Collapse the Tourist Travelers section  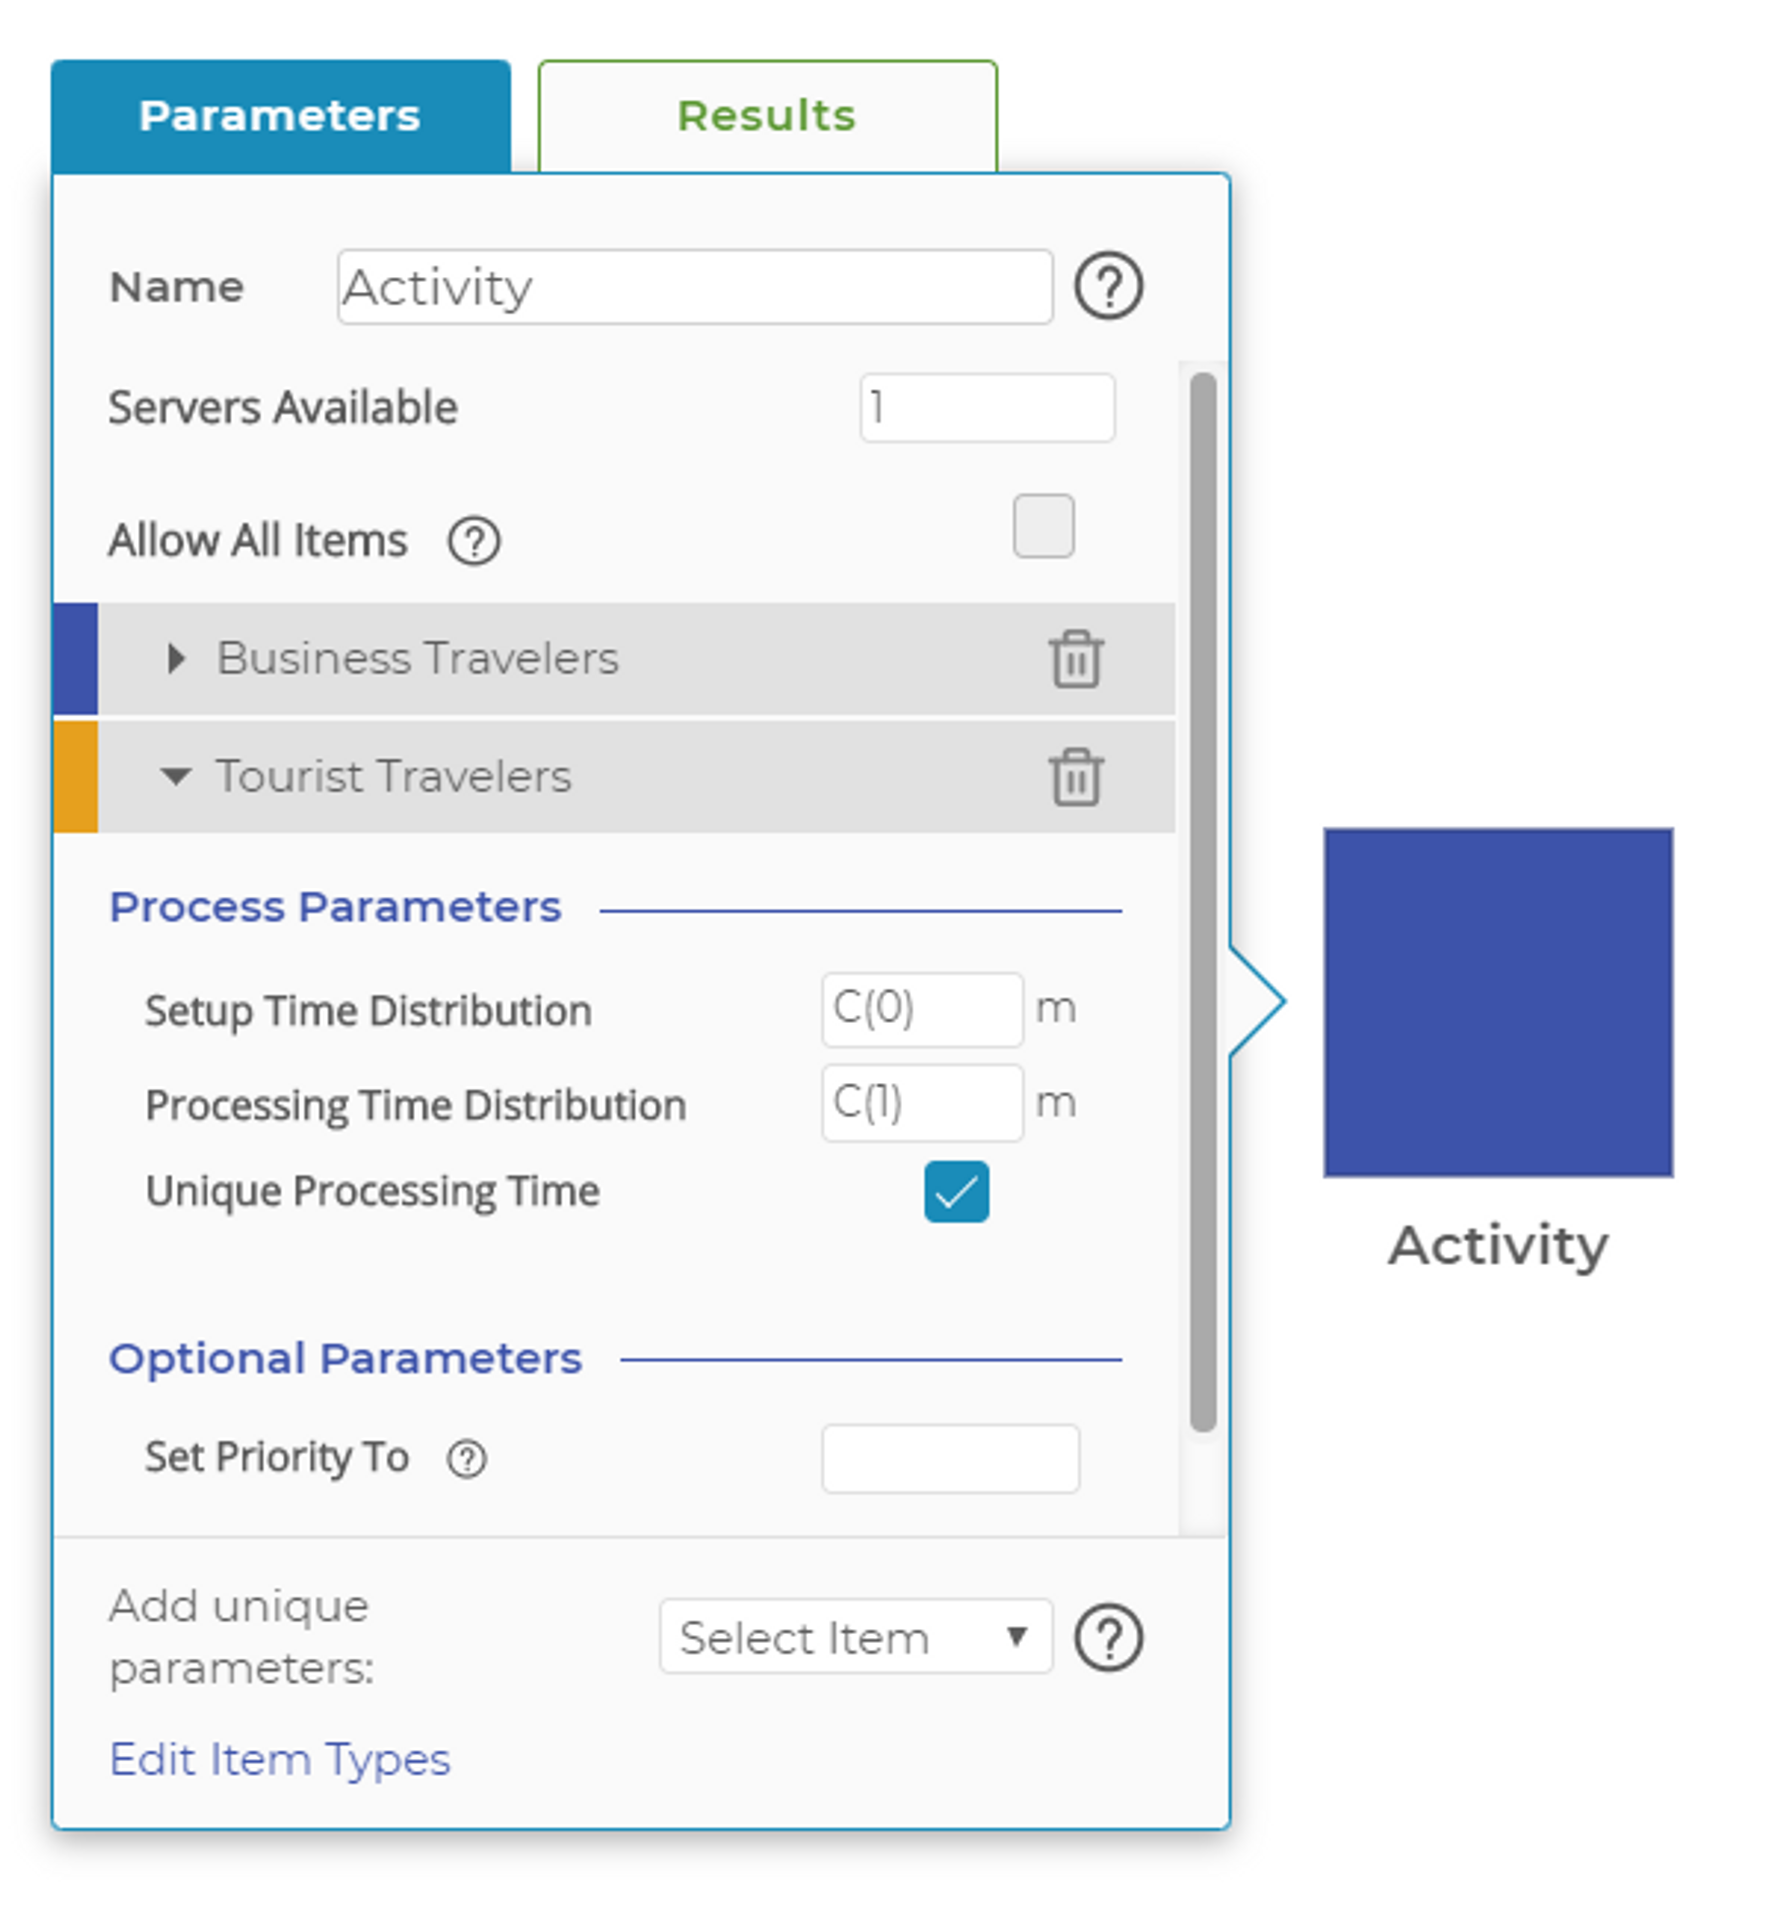[176, 777]
